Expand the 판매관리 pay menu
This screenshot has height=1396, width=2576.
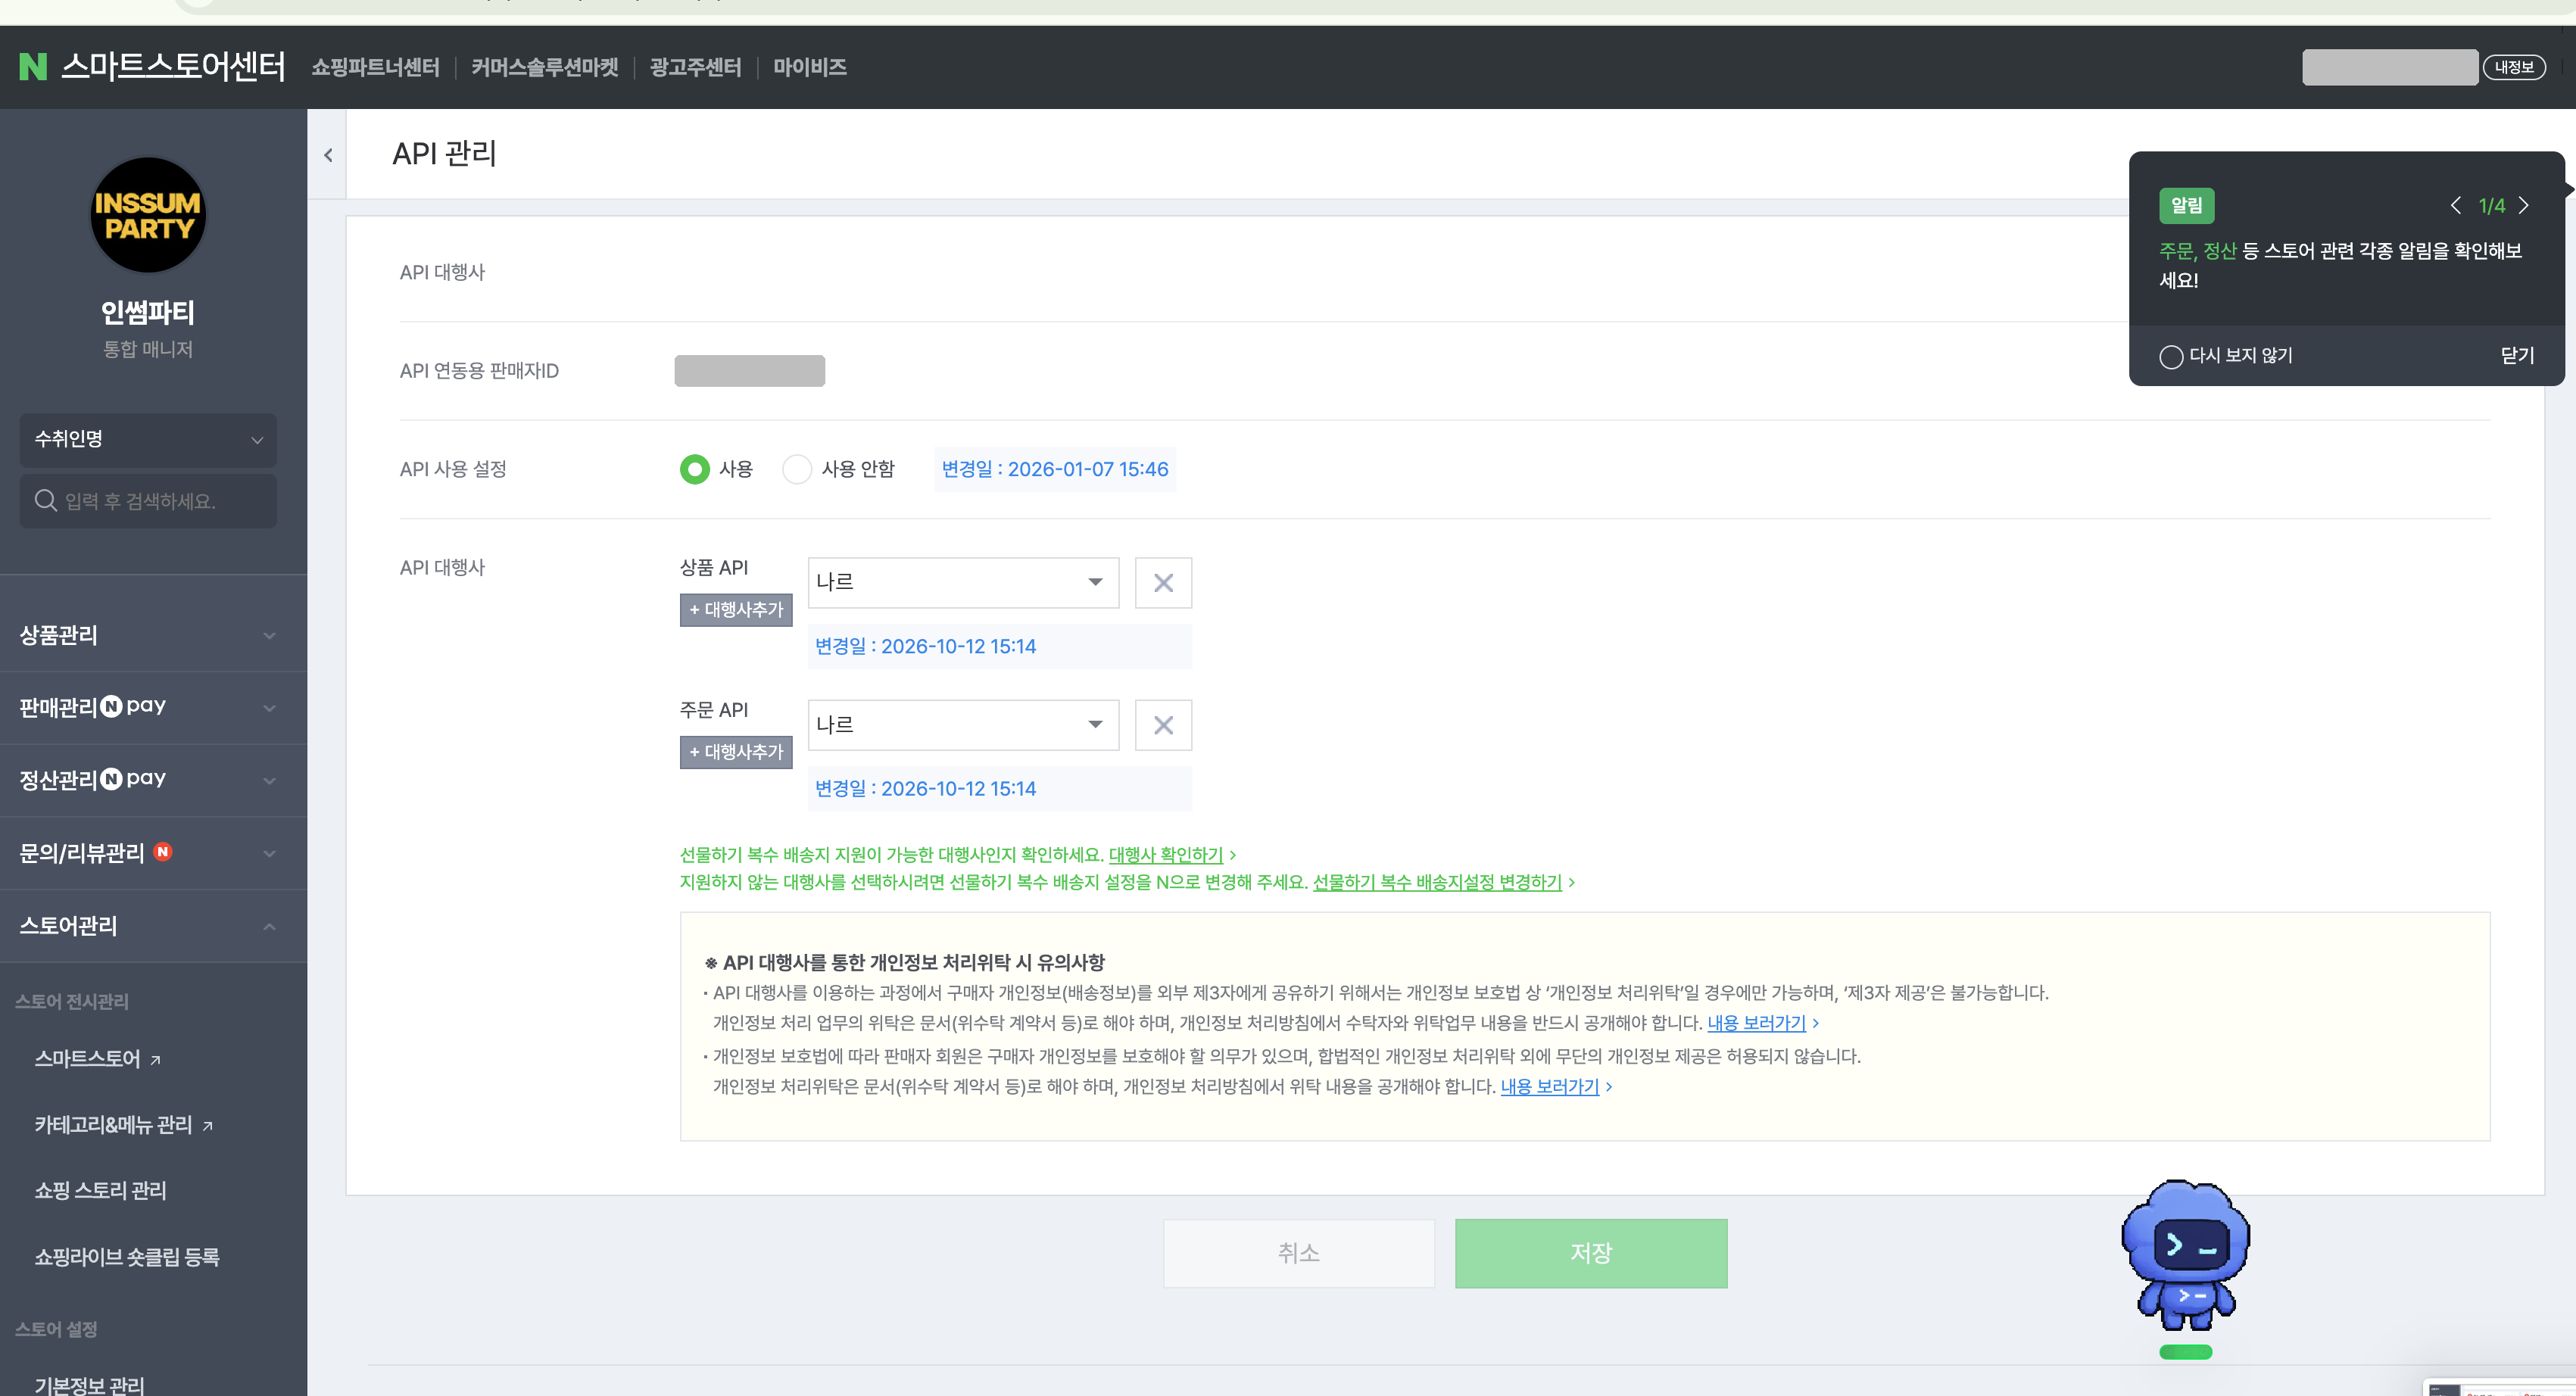click(153, 707)
